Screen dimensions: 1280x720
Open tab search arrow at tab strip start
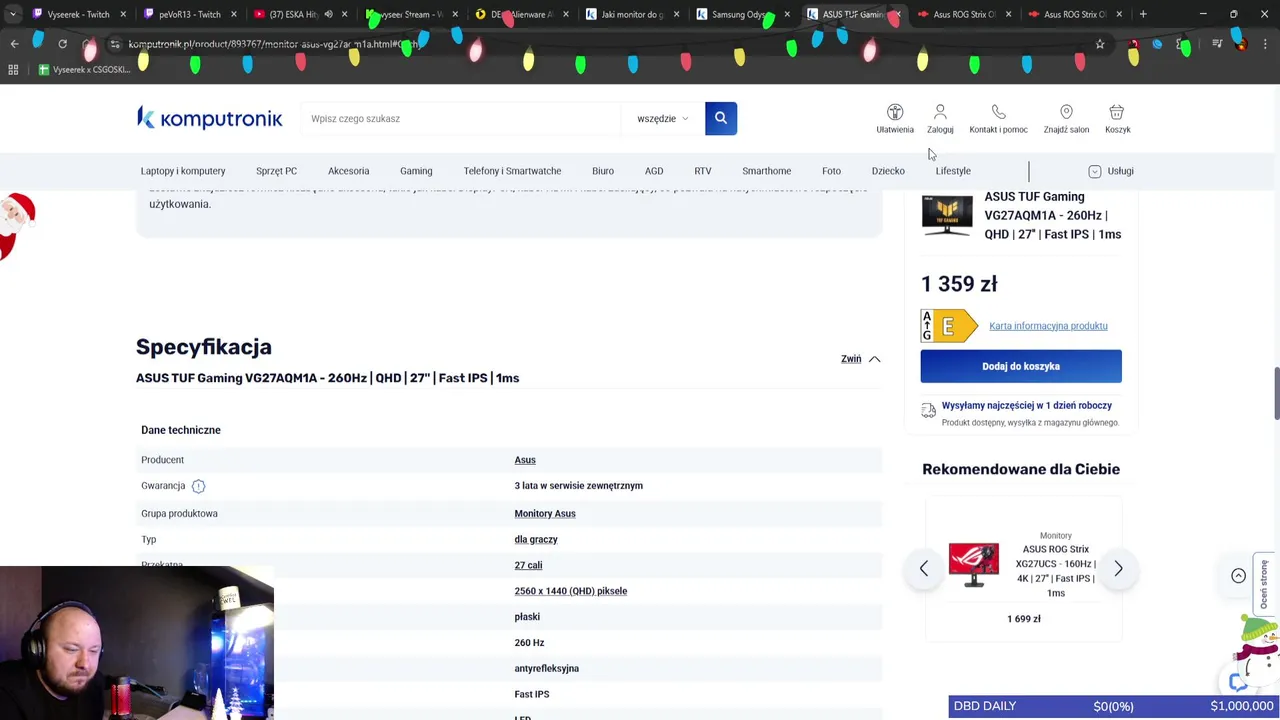(x=12, y=14)
